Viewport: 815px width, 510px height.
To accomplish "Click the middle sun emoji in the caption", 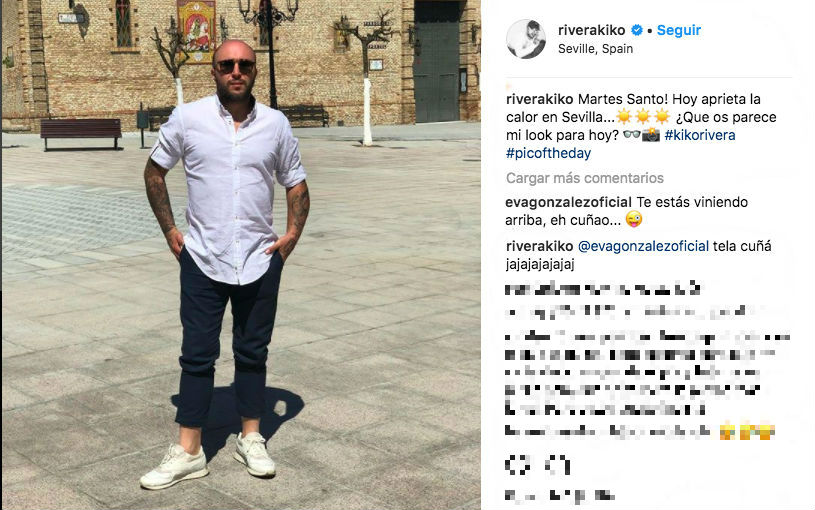I will 643,117.
